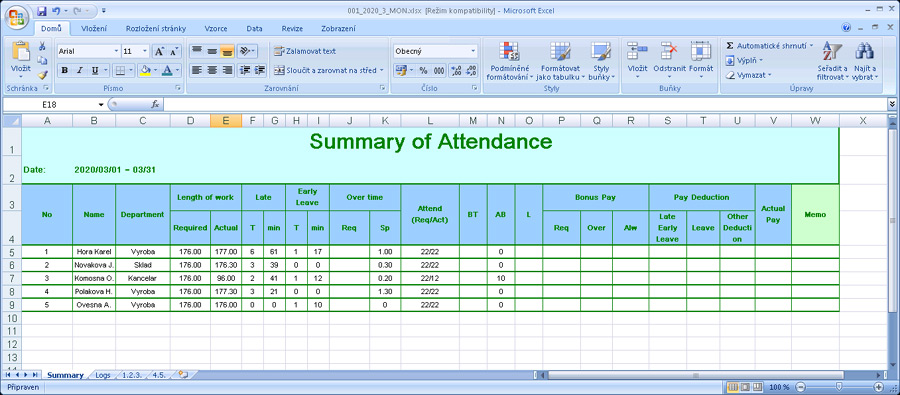Apply accounting currency format
Viewport: 900px width, 395px height.
click(400, 70)
